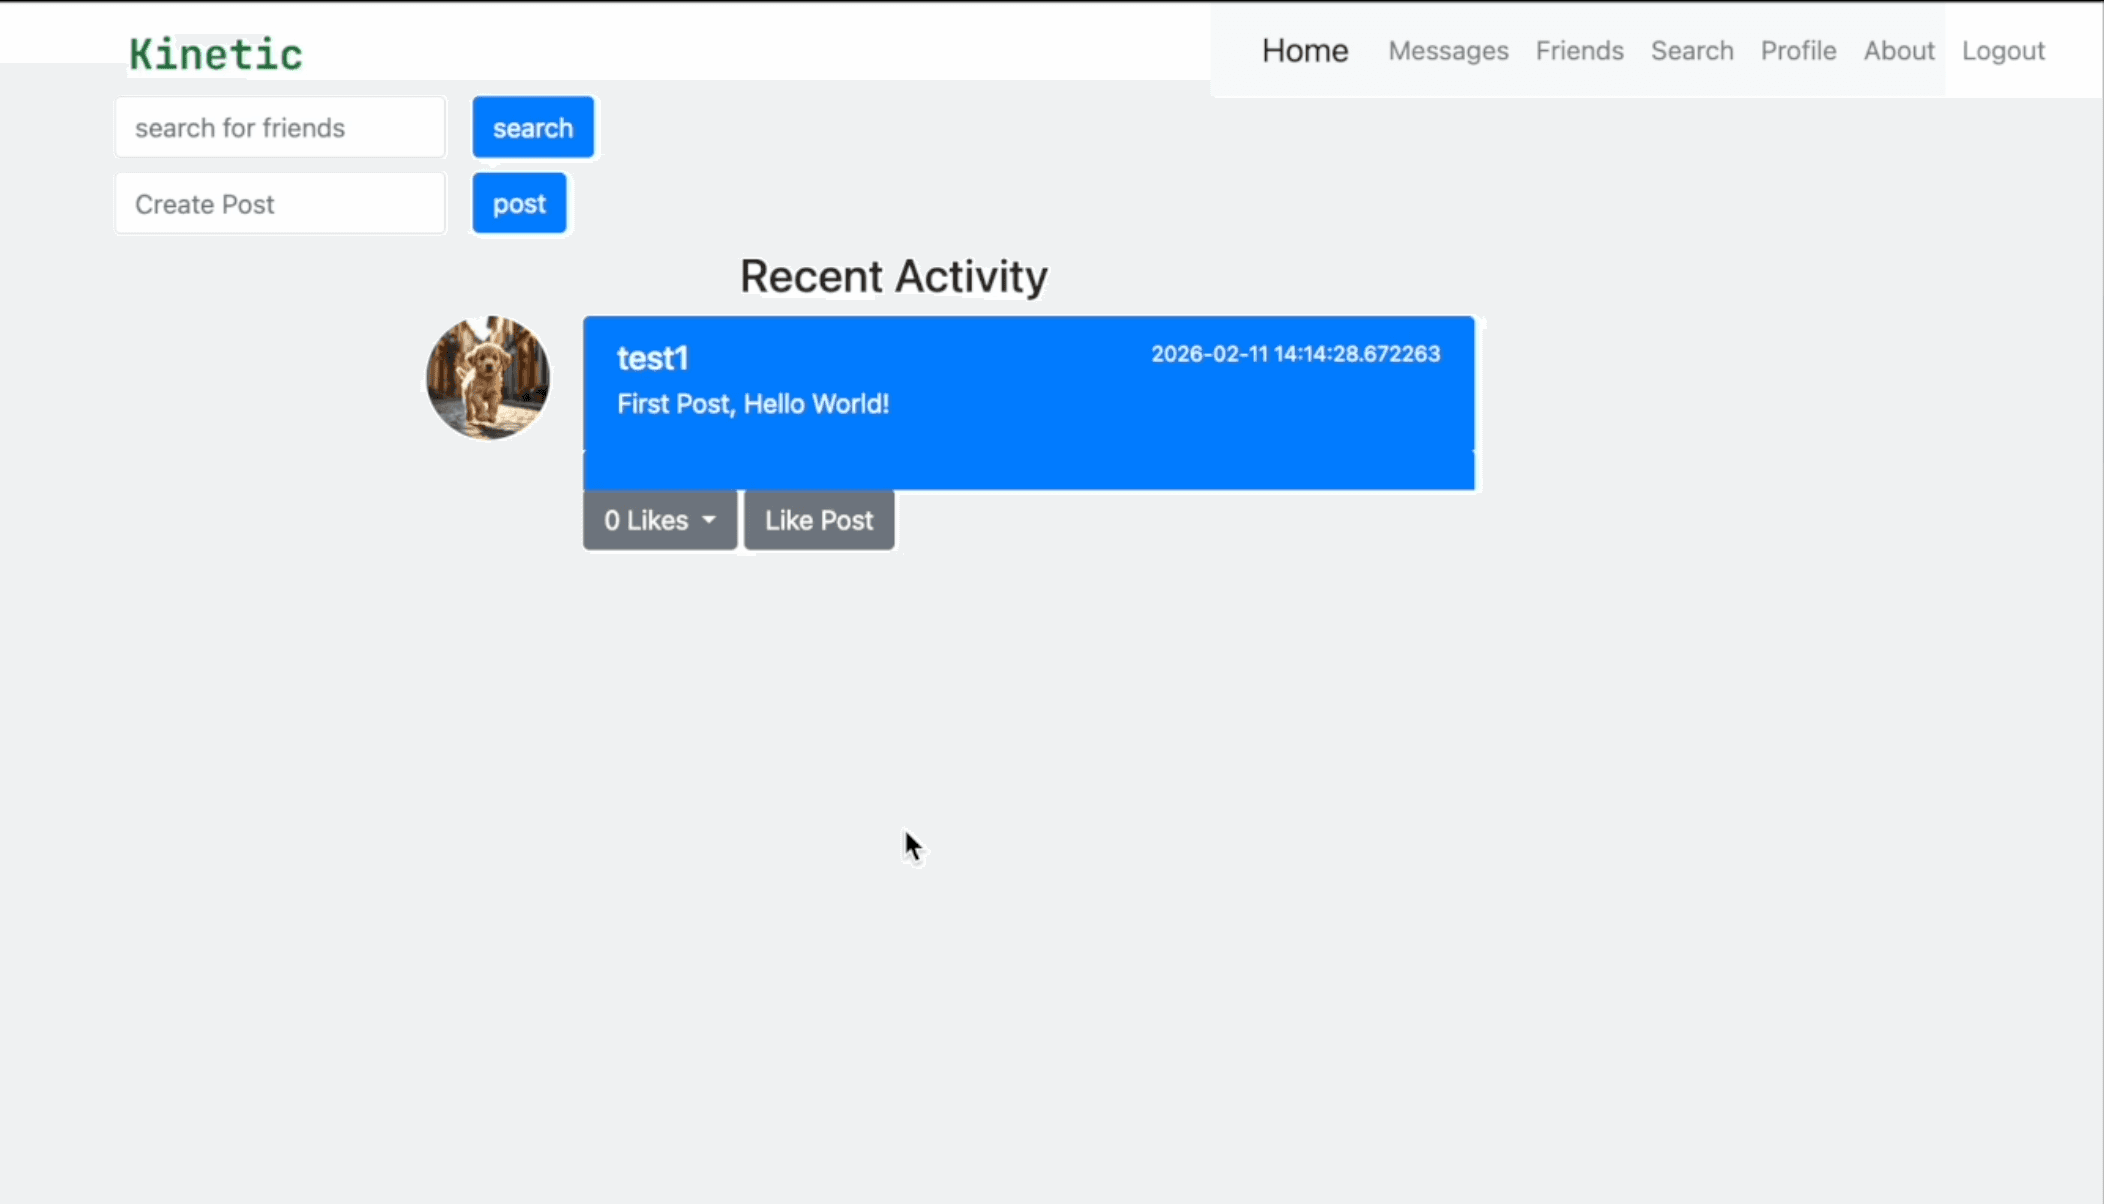Viewport: 2104px width, 1204px height.
Task: Go to the Home nav item
Action: (x=1304, y=51)
